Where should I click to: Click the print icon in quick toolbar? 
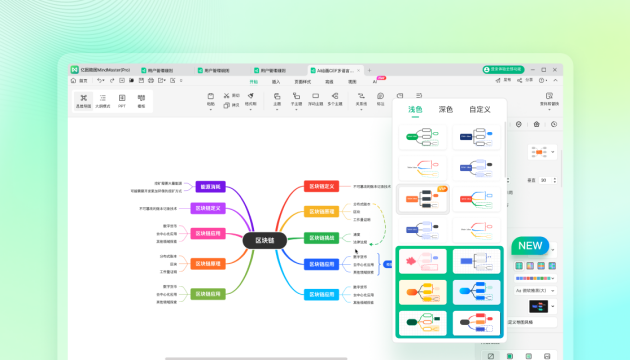(x=151, y=81)
